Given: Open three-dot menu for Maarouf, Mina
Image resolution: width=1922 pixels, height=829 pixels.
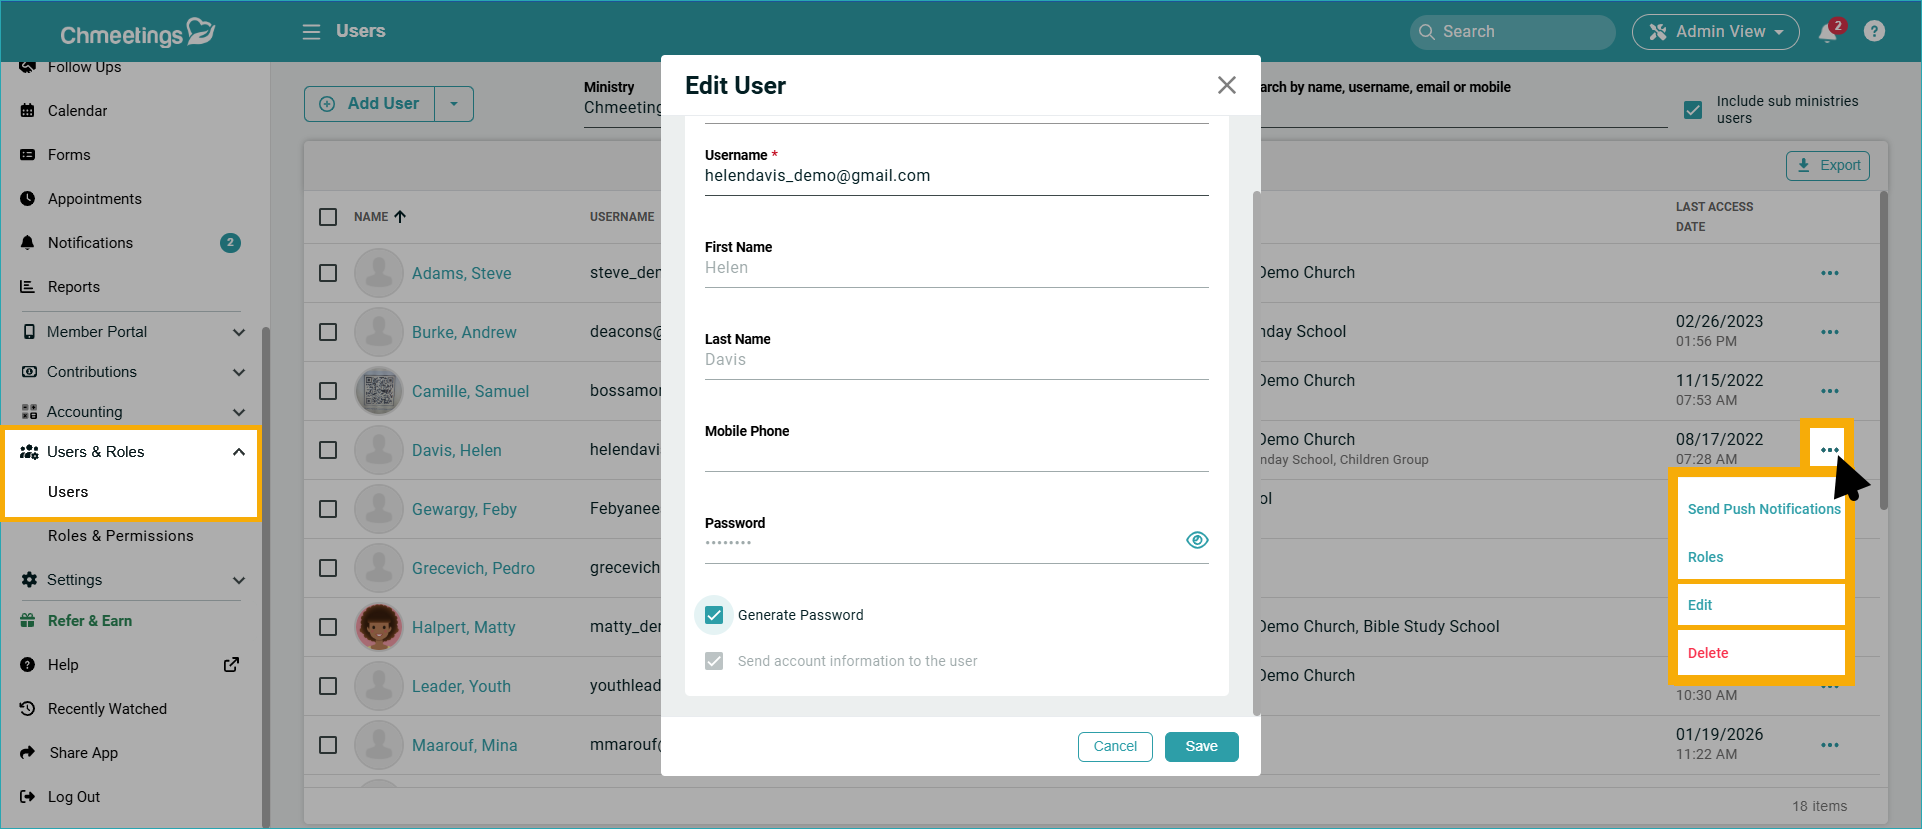Looking at the screenshot, I should 1829,745.
